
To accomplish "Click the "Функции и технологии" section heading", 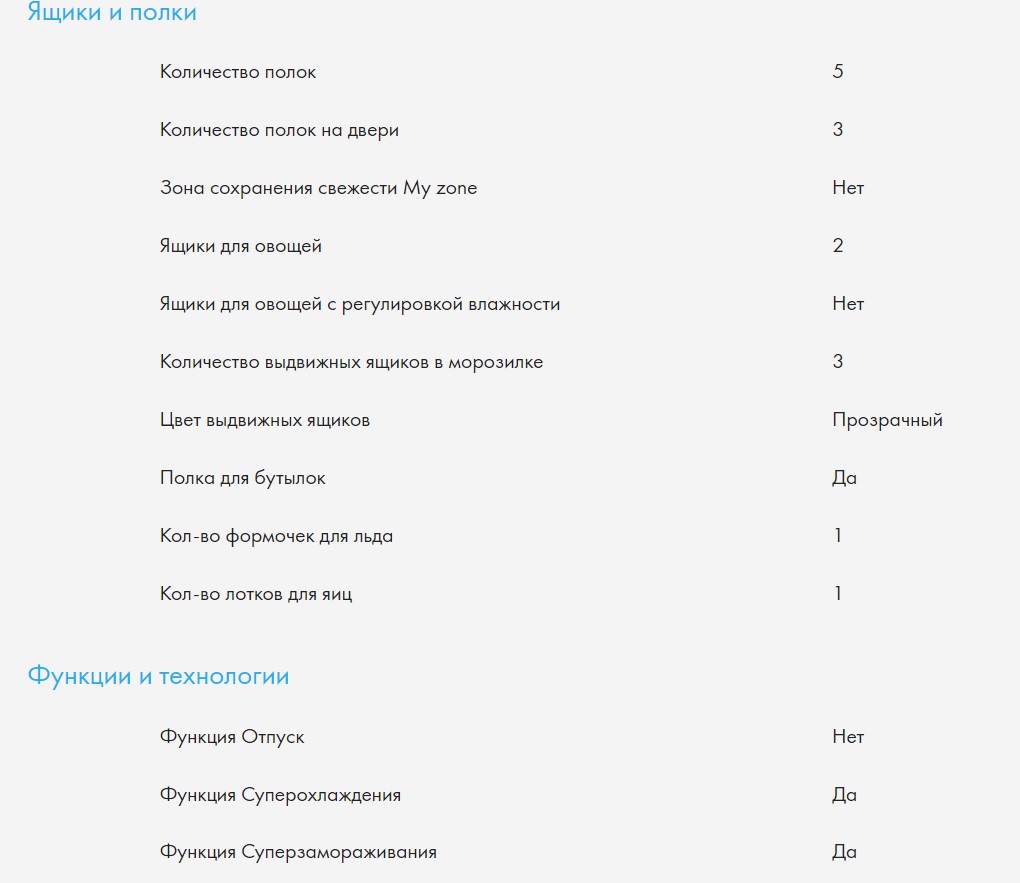I will [158, 677].
